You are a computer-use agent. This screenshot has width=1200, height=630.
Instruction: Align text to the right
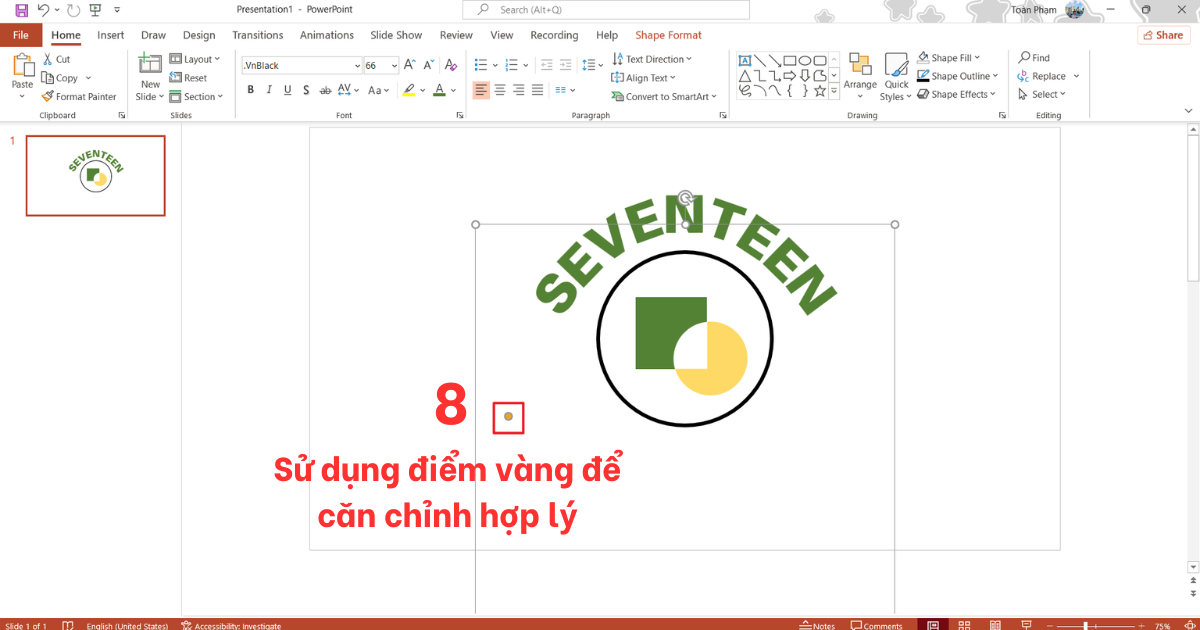[x=518, y=90]
